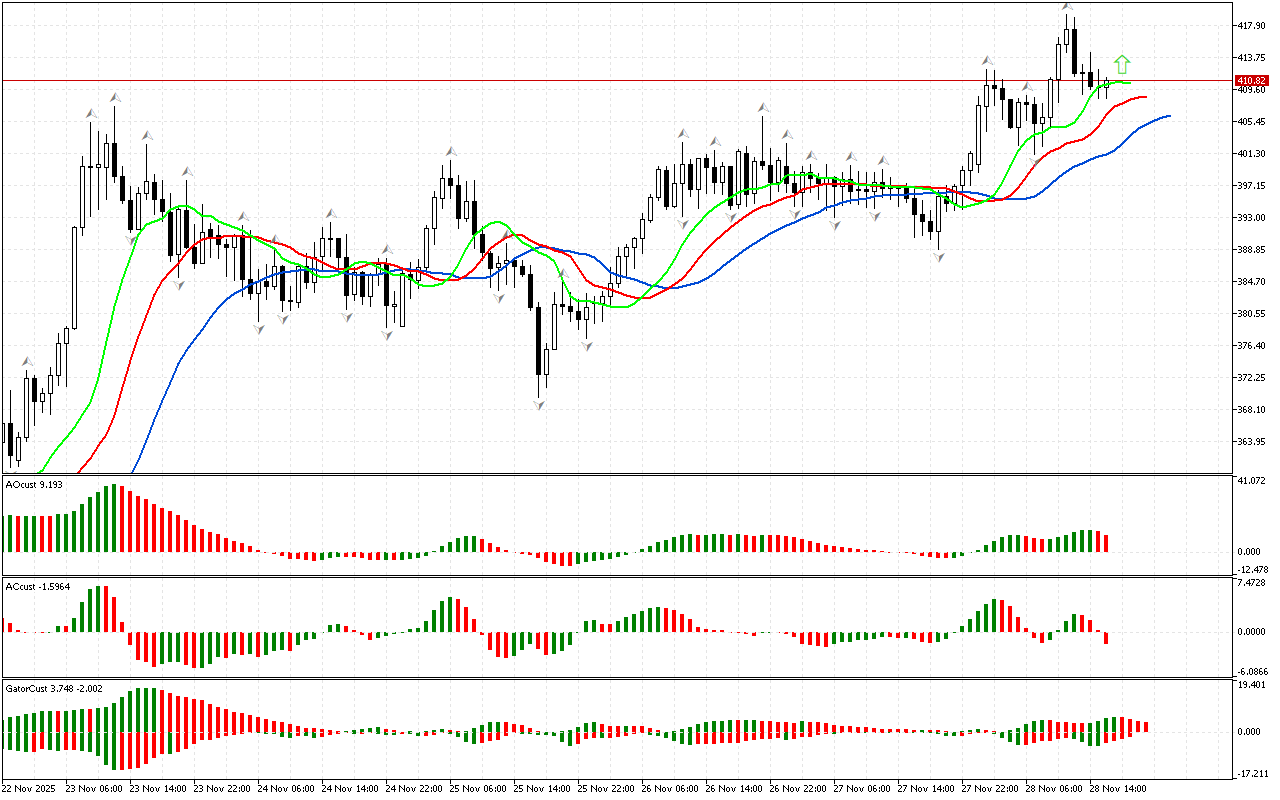Click the green up arrow signal icon
The image size is (1280, 800).
click(x=1122, y=65)
